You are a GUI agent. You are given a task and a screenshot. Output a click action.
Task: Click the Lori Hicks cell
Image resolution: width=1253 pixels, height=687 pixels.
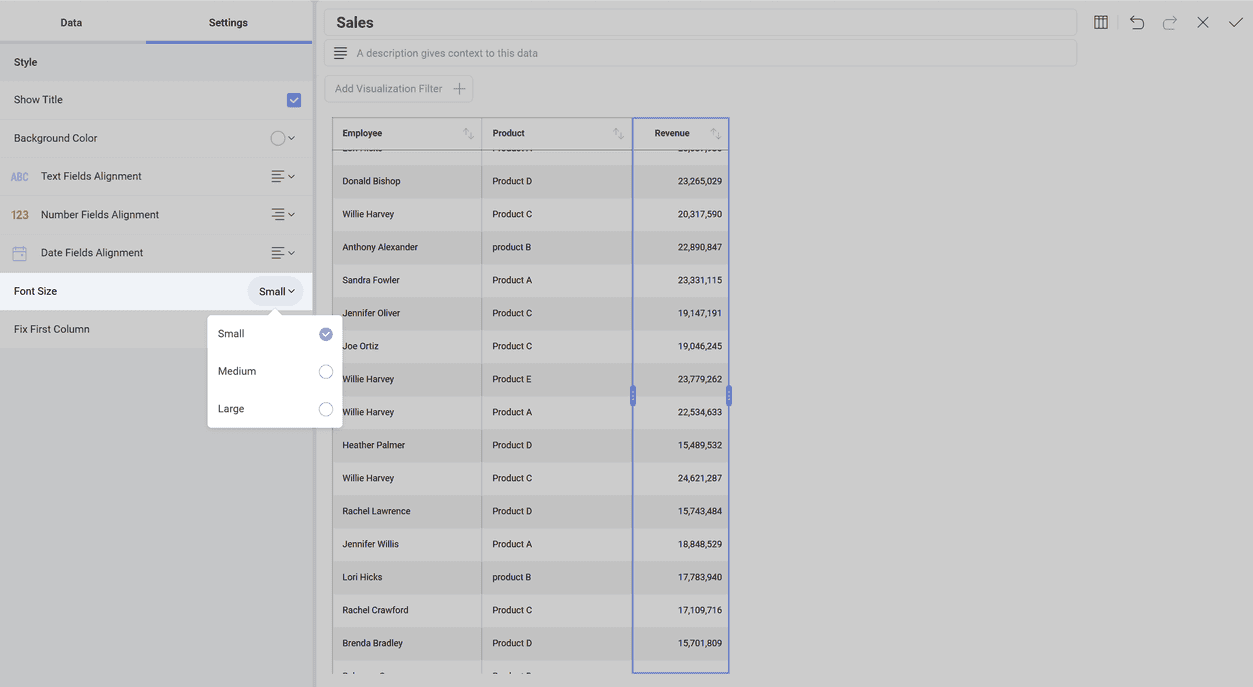[x=407, y=577]
